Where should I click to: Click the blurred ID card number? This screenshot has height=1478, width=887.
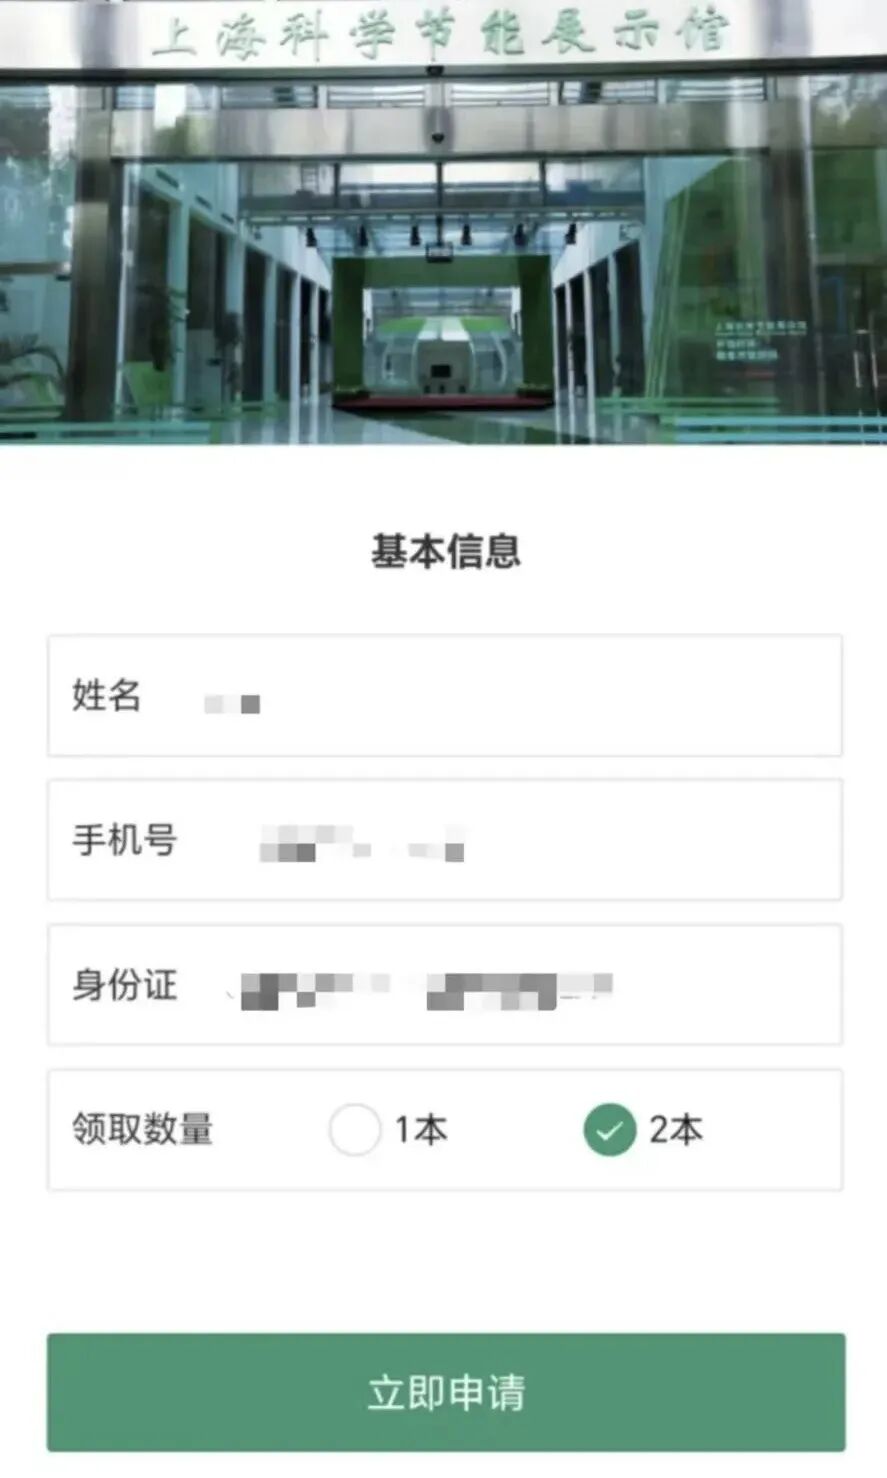tap(426, 989)
